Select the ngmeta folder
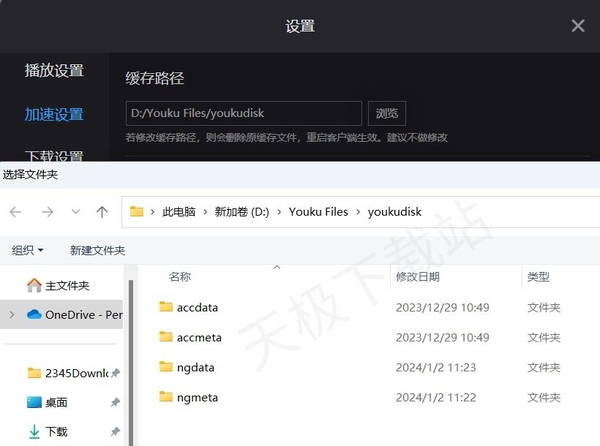This screenshot has height=446, width=600. pos(197,397)
